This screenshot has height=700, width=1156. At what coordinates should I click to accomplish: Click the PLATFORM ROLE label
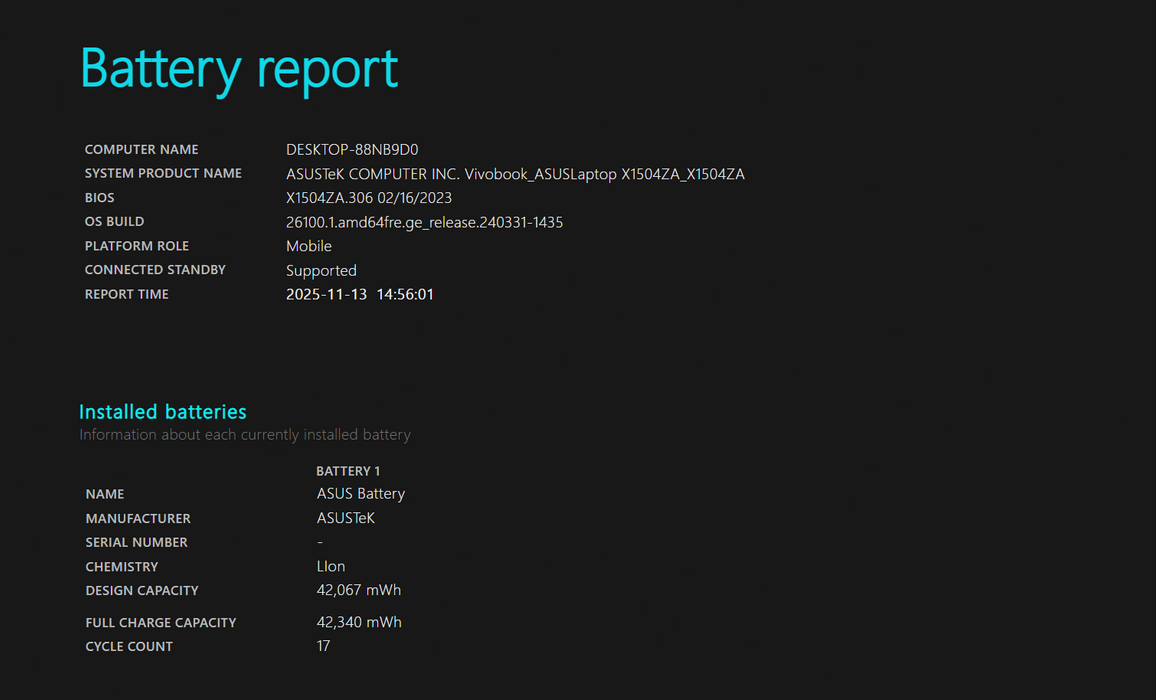point(136,246)
